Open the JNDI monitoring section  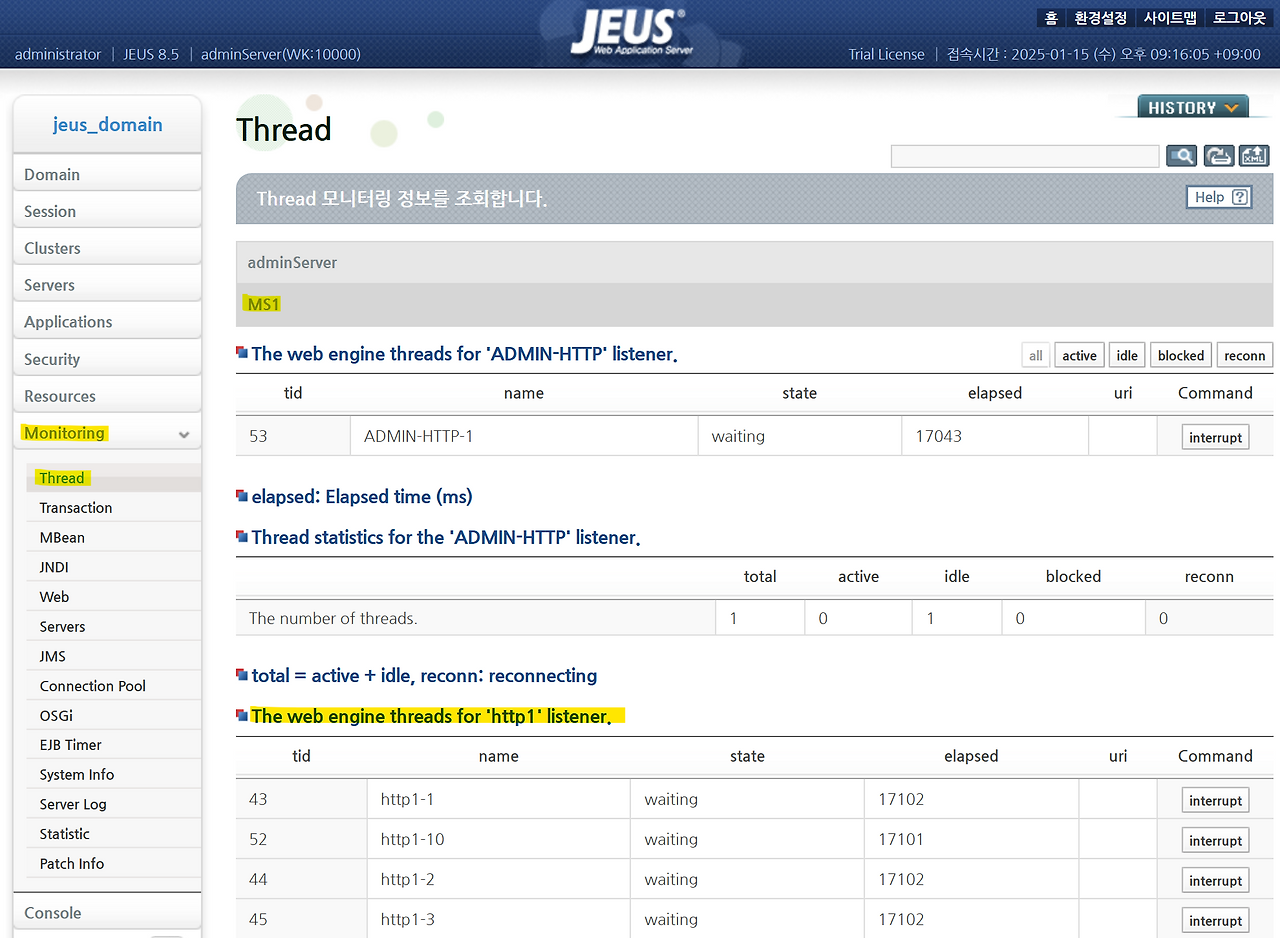pyautogui.click(x=56, y=566)
